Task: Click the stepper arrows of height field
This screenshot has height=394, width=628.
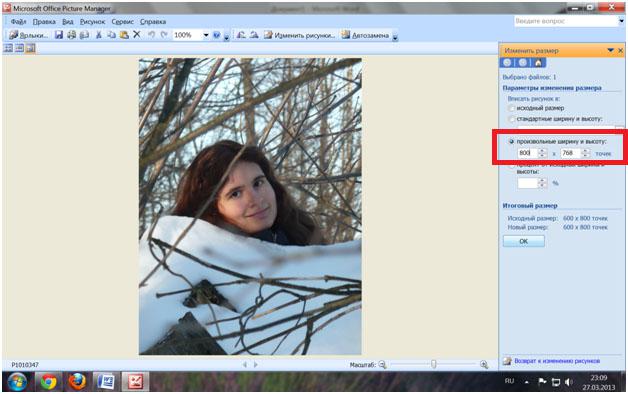Action: pyautogui.click(x=586, y=153)
